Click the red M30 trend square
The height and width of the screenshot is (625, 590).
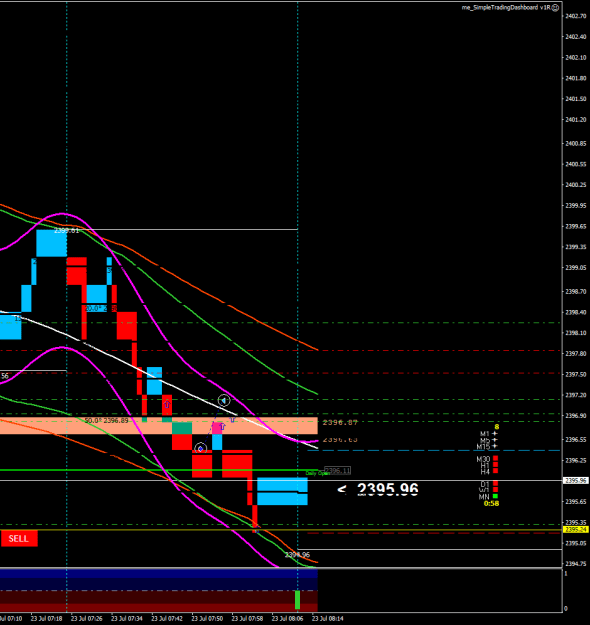coord(496,459)
